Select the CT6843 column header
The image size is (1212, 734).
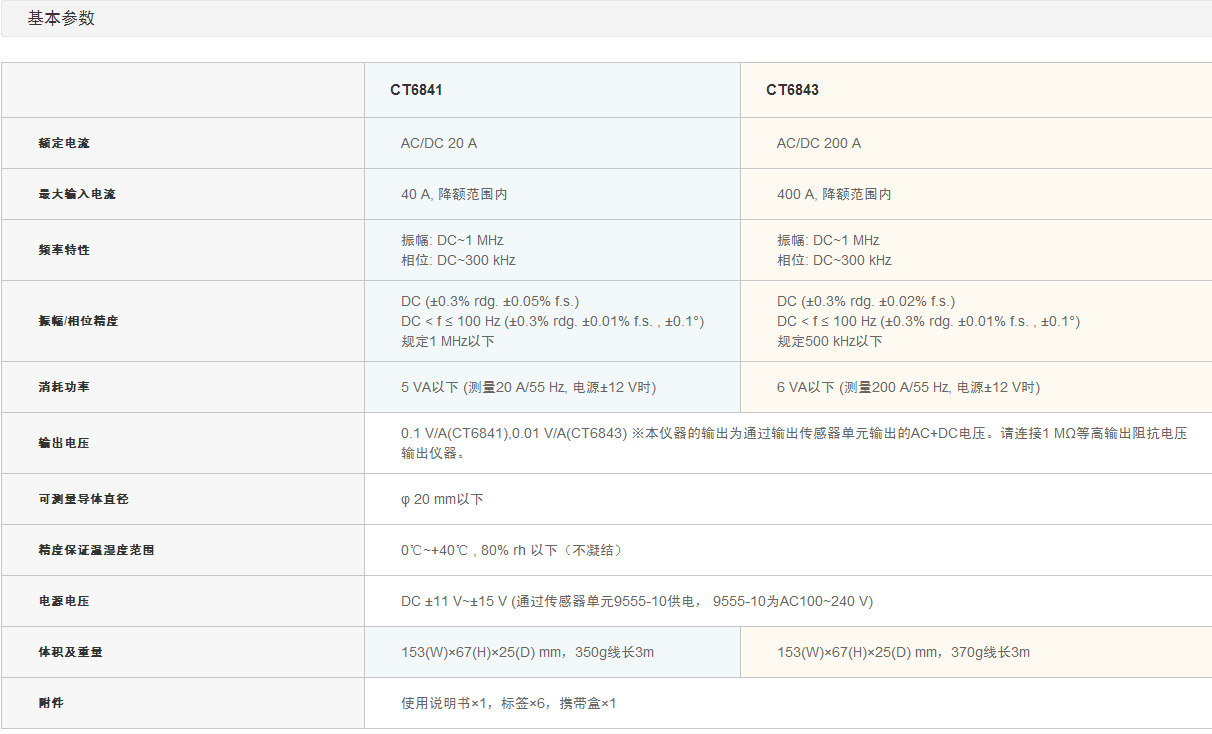(x=792, y=90)
